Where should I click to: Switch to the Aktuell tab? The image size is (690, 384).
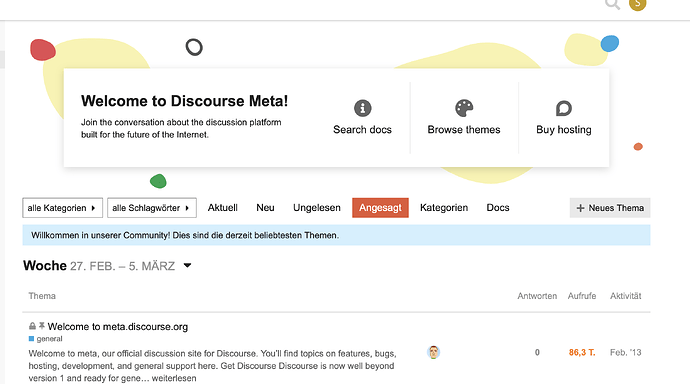223,208
